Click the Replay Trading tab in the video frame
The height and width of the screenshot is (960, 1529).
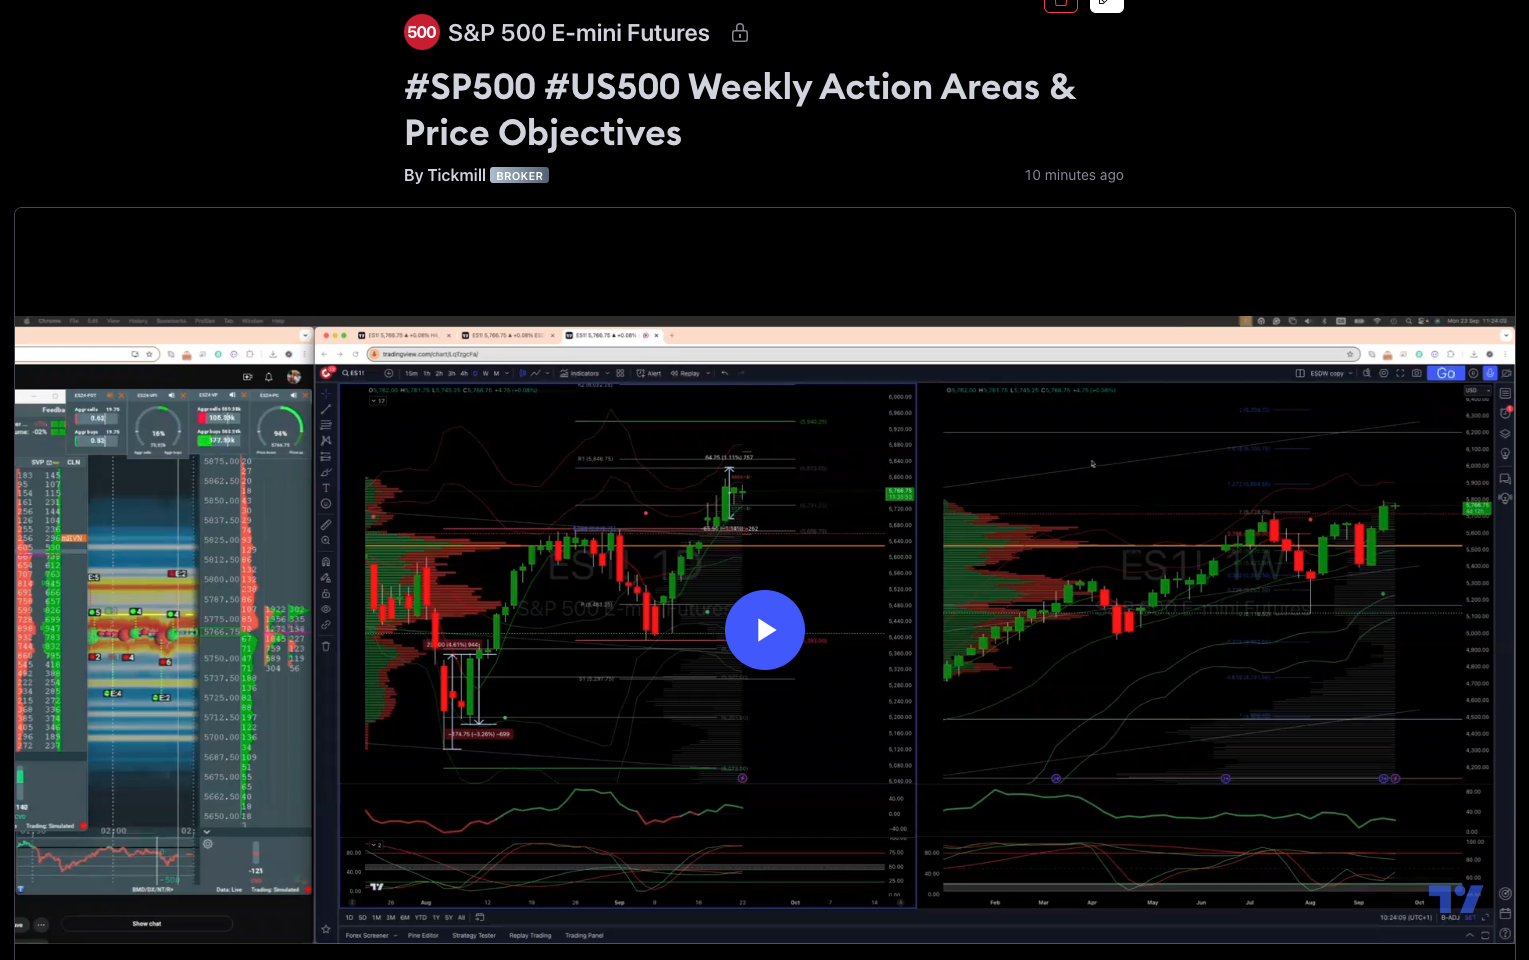click(530, 936)
